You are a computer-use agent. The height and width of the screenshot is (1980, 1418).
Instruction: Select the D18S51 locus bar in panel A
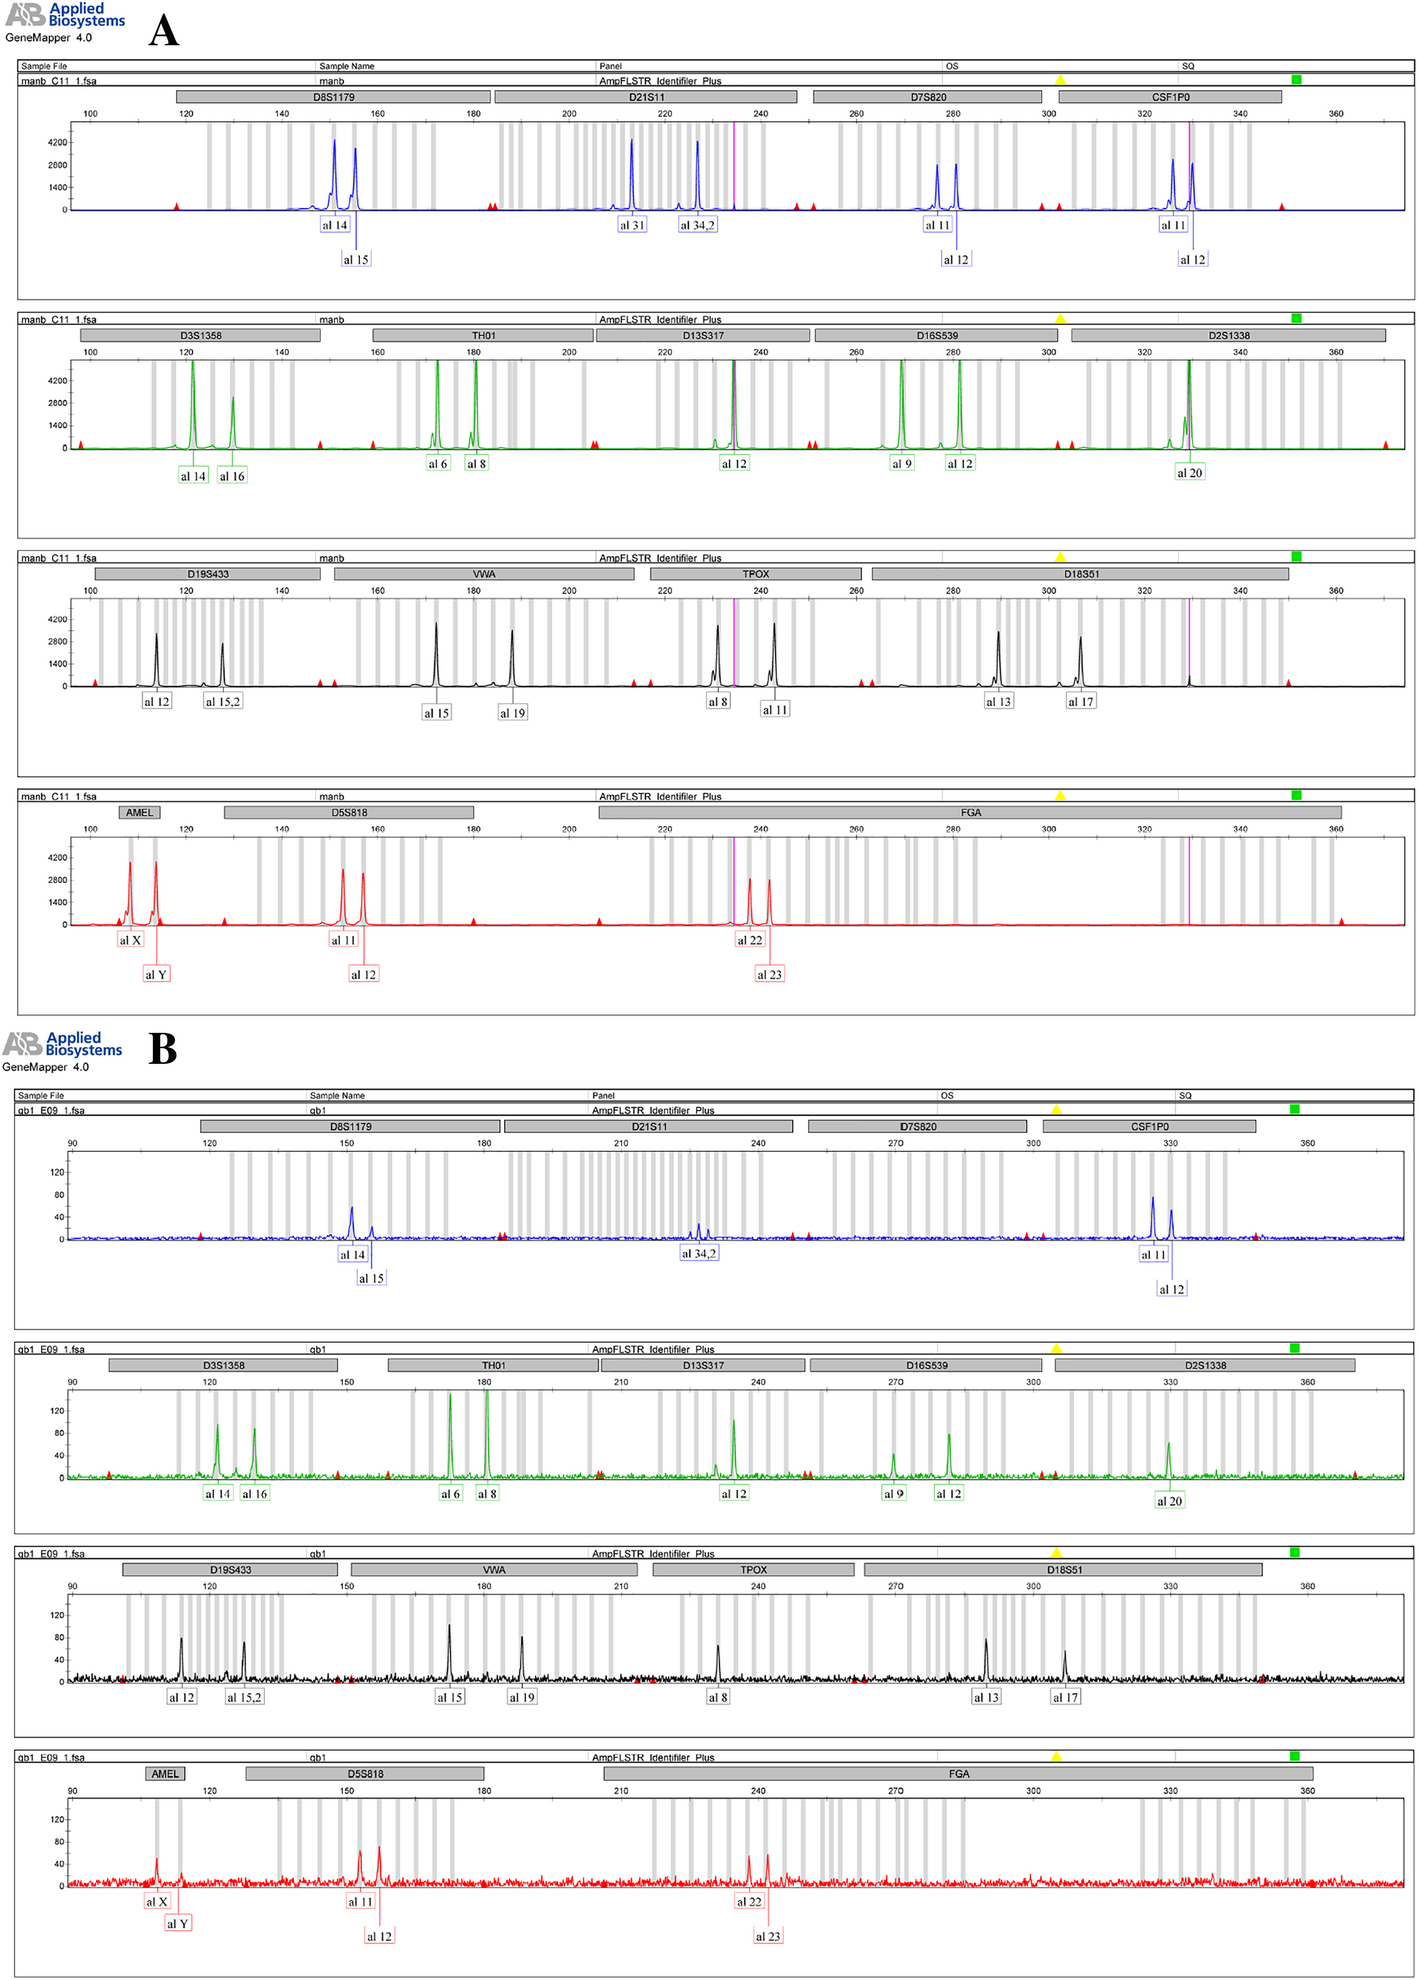(x=1080, y=574)
